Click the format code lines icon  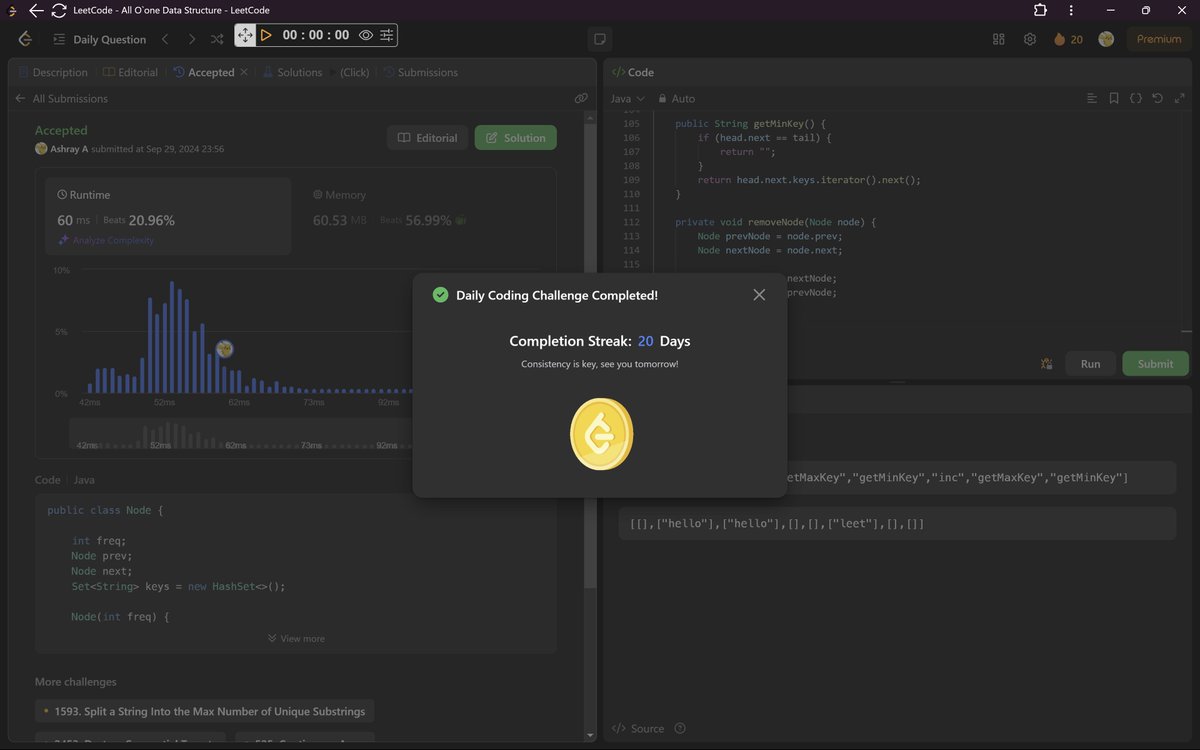click(1092, 99)
